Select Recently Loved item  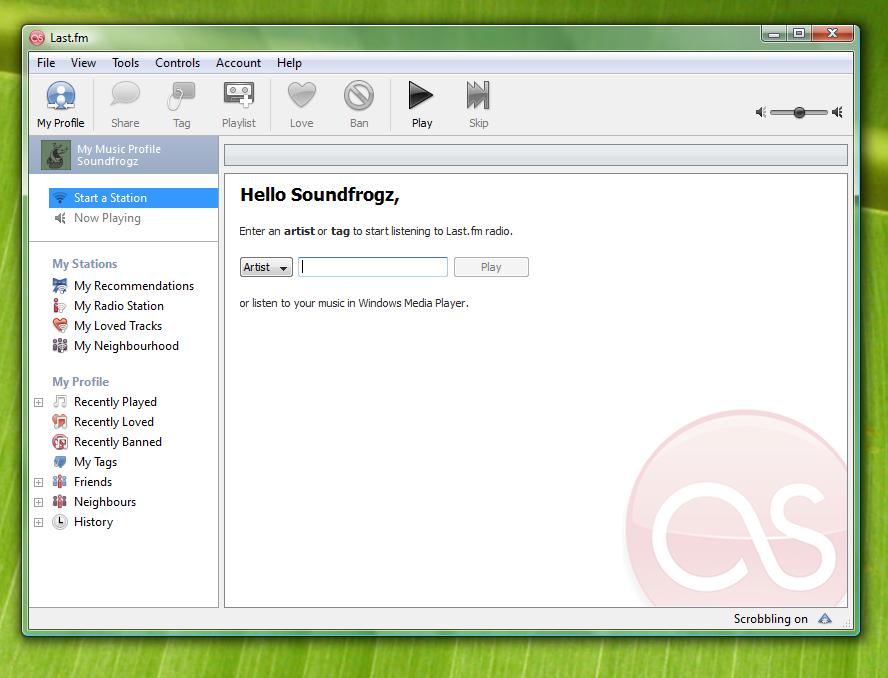(103, 422)
